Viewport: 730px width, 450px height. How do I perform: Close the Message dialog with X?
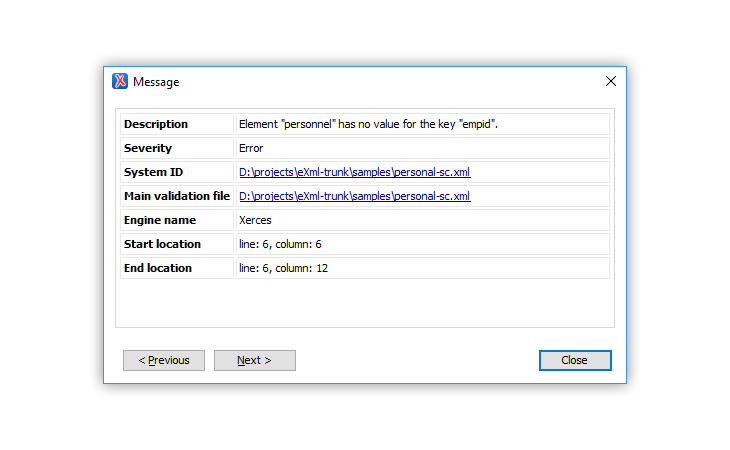click(610, 81)
